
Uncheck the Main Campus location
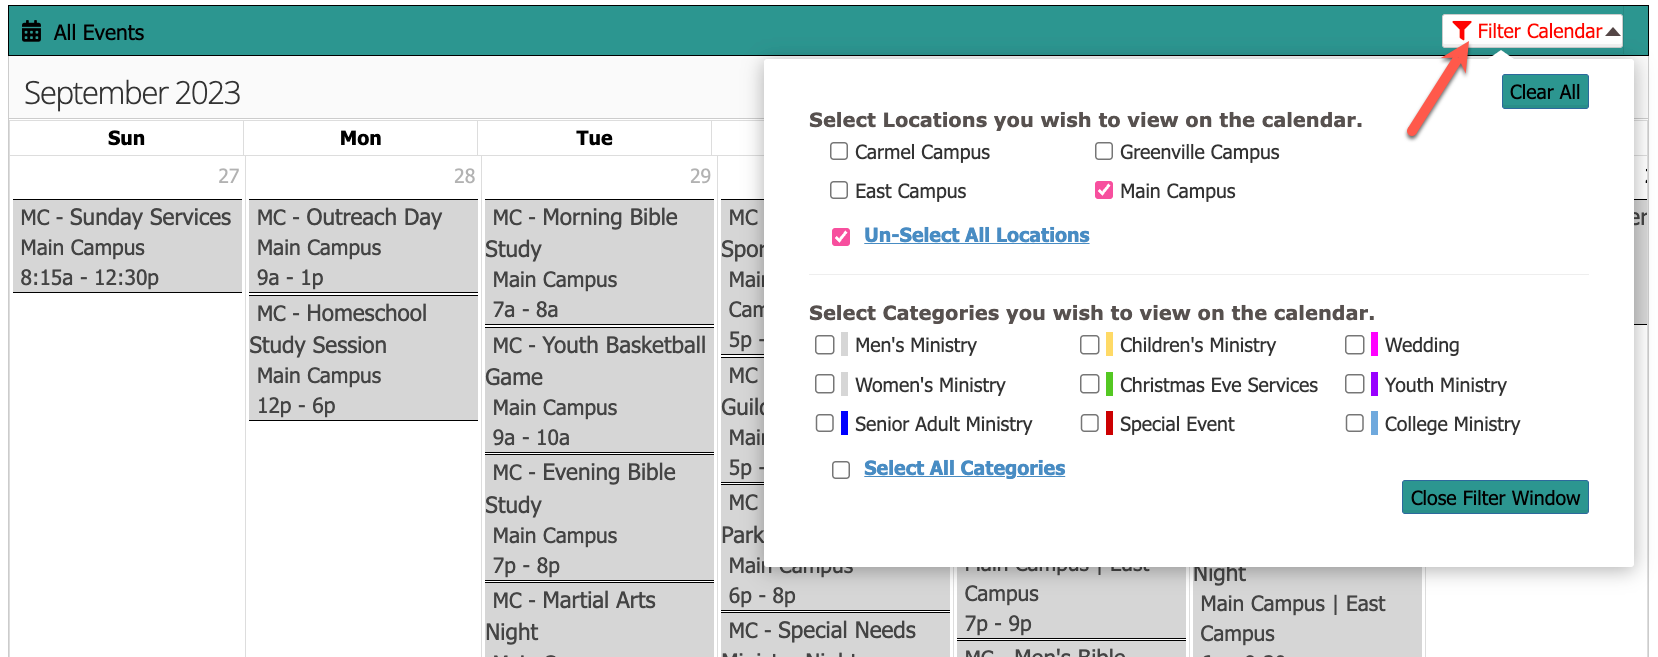coord(1104,190)
